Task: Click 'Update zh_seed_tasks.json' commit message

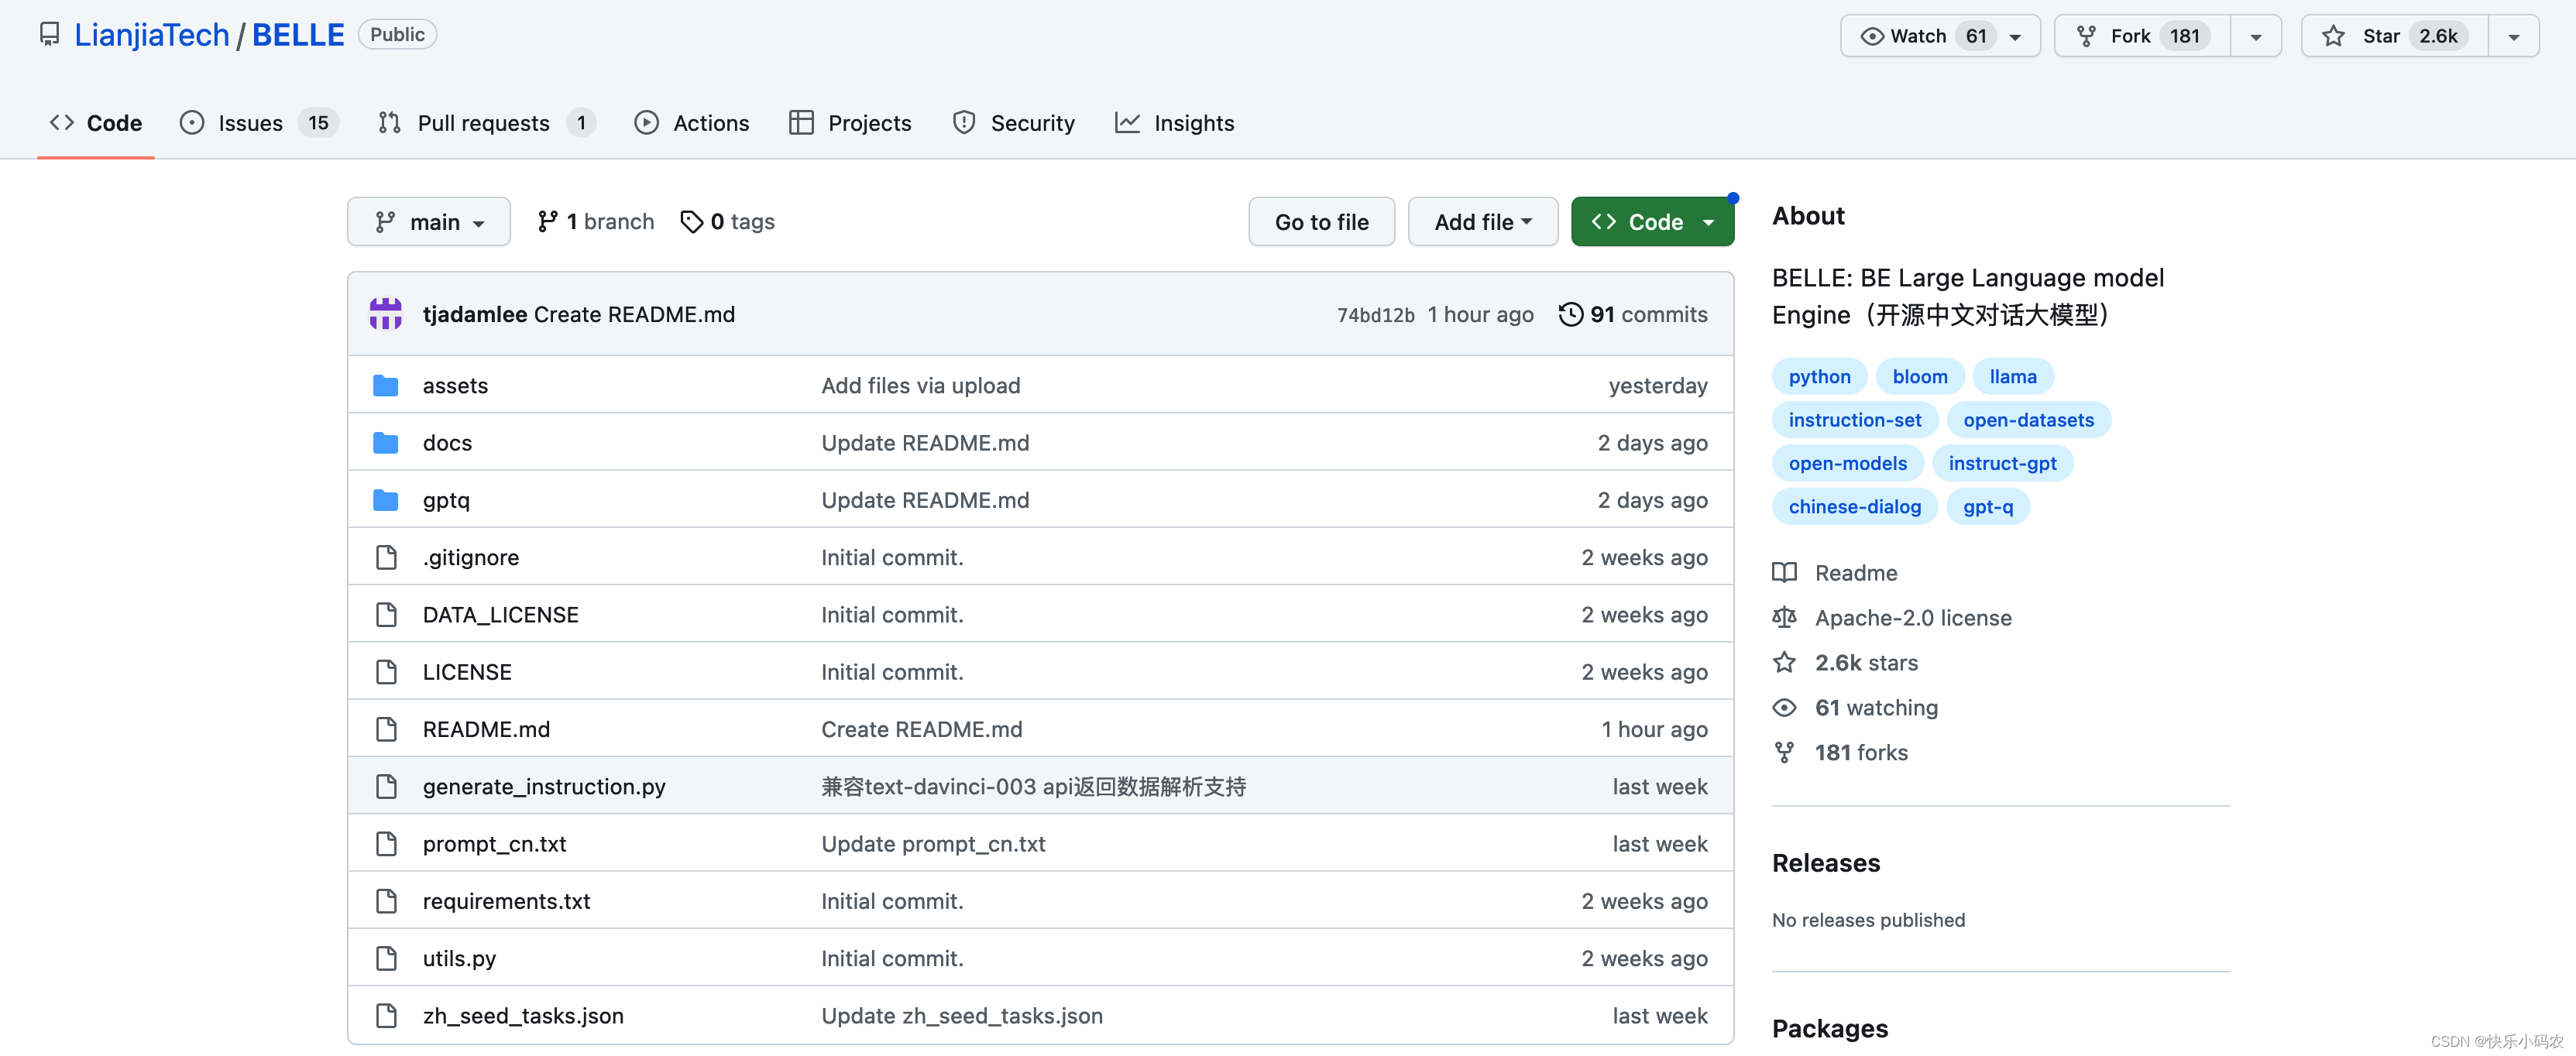Action: pos(962,1016)
